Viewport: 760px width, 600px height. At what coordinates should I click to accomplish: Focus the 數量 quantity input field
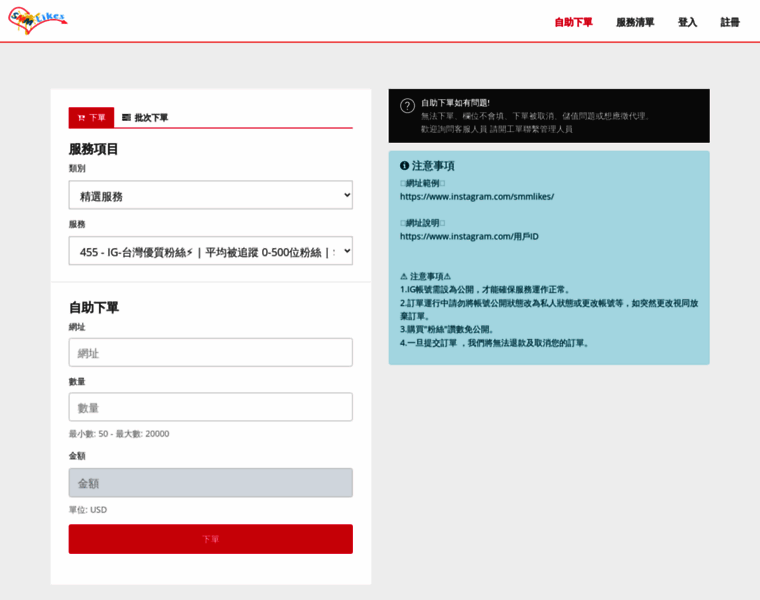[210, 408]
